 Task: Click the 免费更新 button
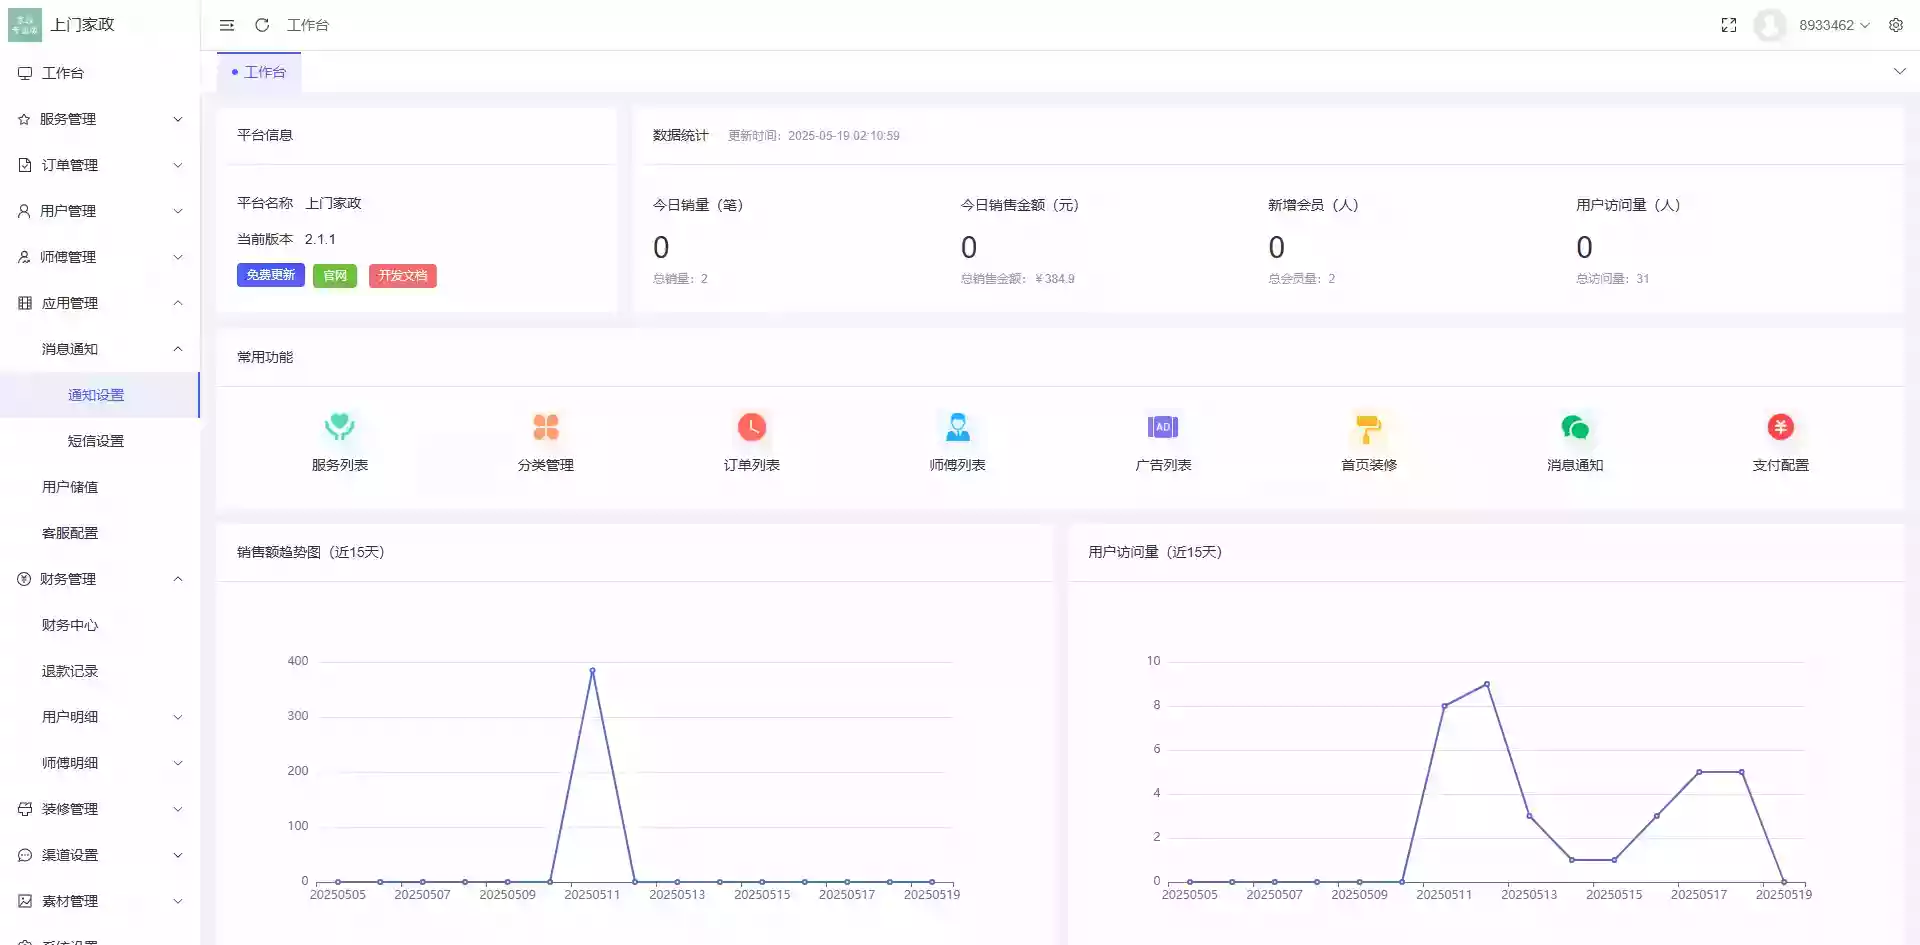click(270, 275)
